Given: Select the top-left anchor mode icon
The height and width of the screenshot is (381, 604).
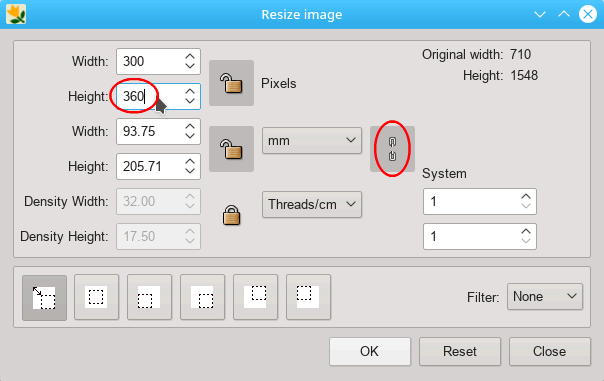Looking at the screenshot, I should pyautogui.click(x=308, y=297).
